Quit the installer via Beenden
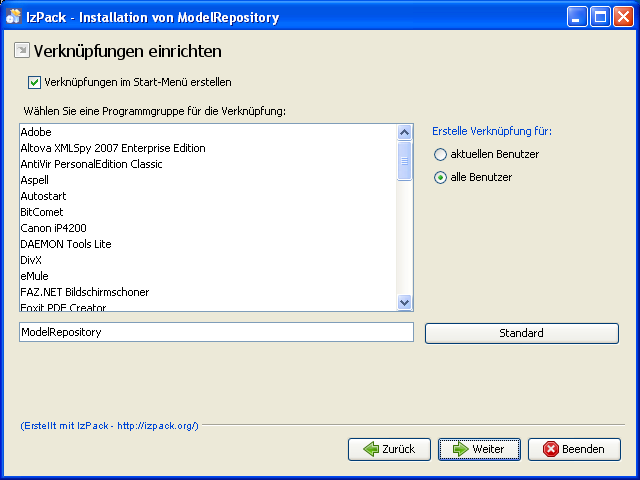The height and width of the screenshot is (480, 640). pyautogui.click(x=574, y=449)
